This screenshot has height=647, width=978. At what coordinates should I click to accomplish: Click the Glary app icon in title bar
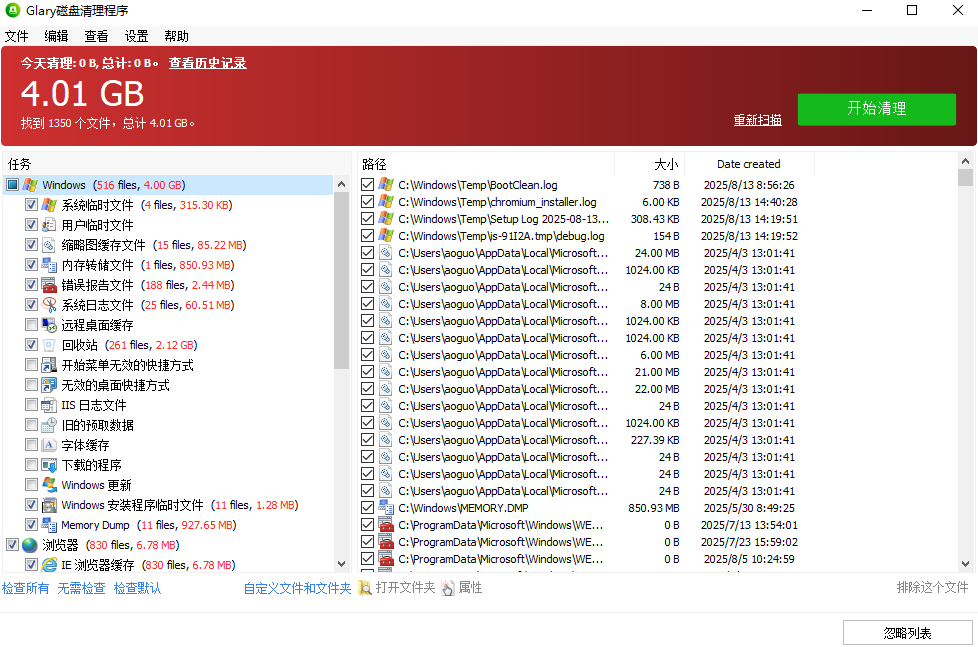coord(12,10)
